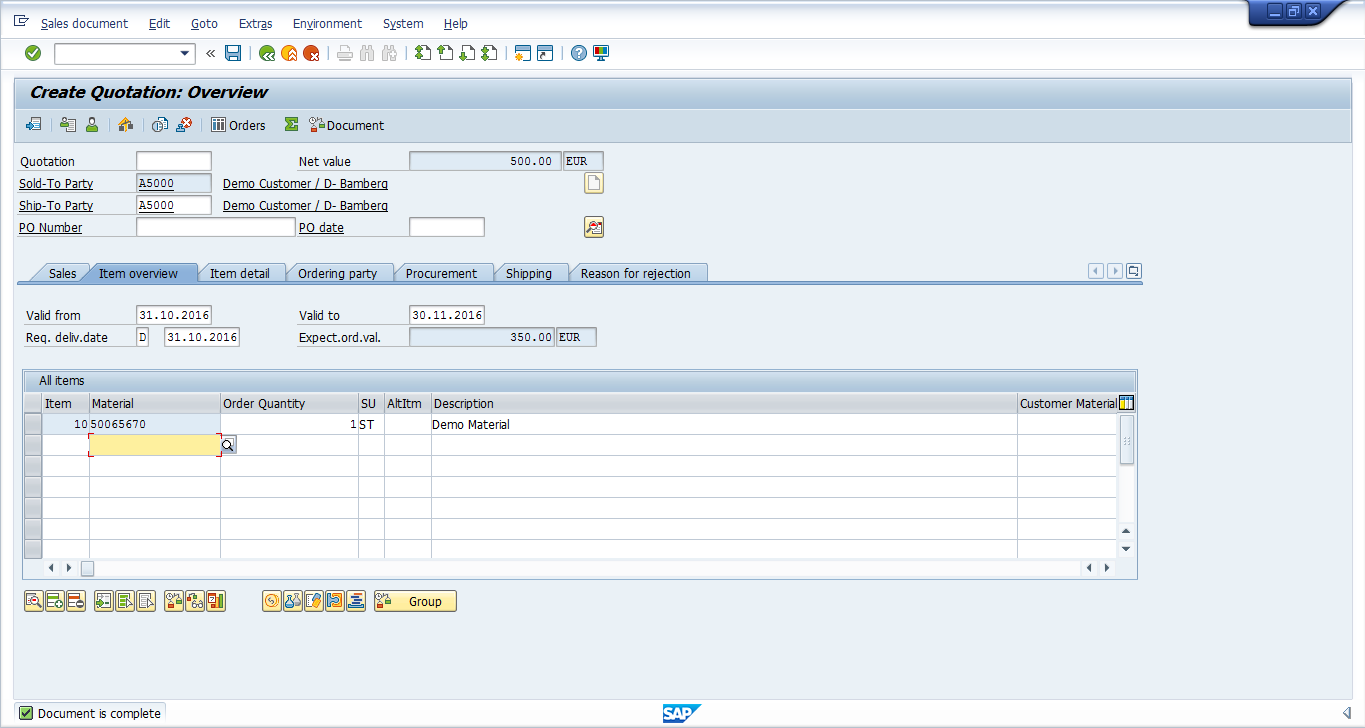Click material cell 50065670
This screenshot has height=728, width=1365.
point(155,424)
